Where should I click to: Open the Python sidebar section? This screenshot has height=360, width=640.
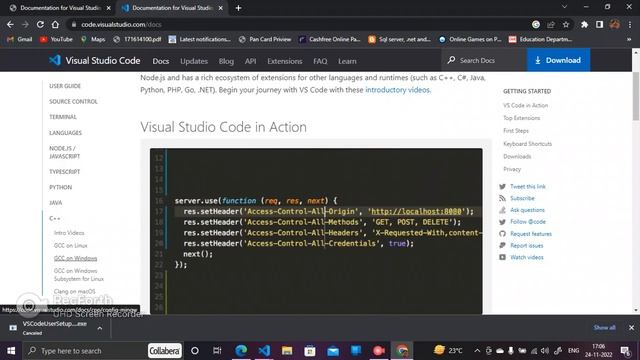(x=60, y=187)
